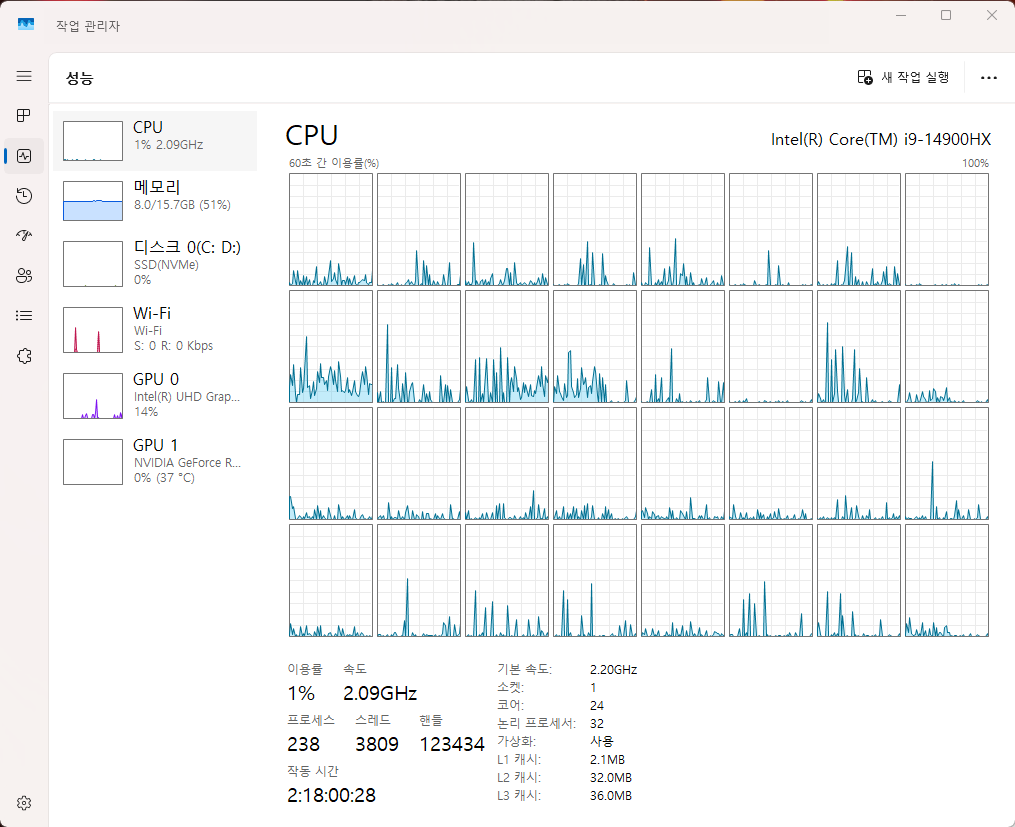Click the Task Manager title bar icon

(x=26, y=25)
